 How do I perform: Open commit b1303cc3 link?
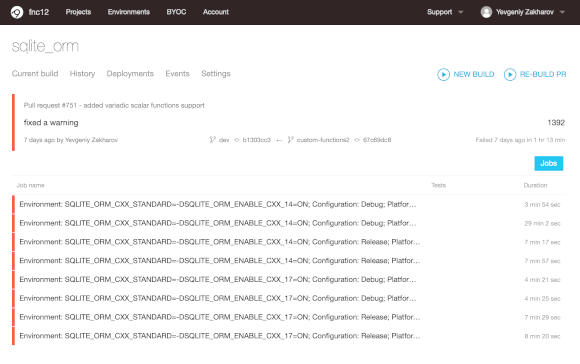(257, 140)
